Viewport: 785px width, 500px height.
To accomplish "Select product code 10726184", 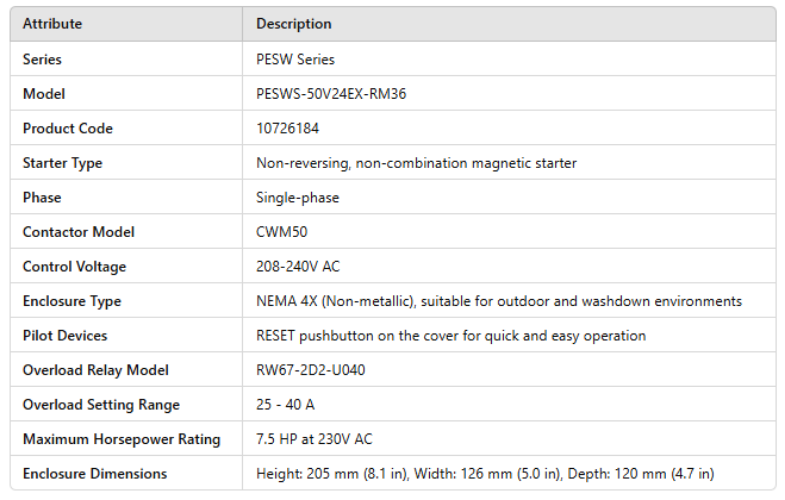I will click(x=288, y=129).
